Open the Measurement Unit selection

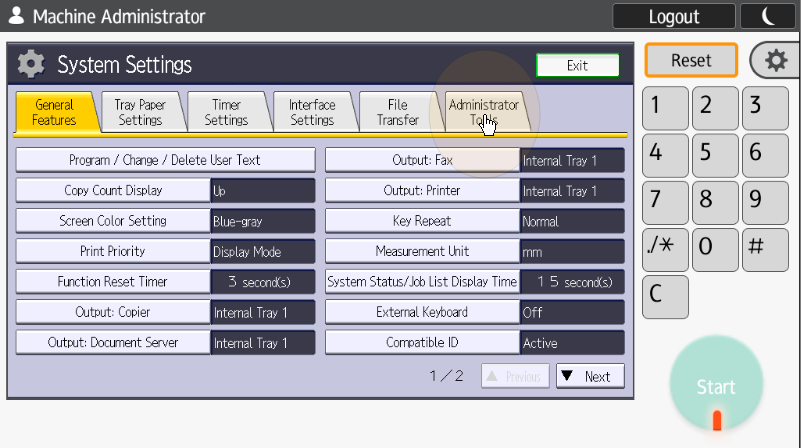click(422, 251)
